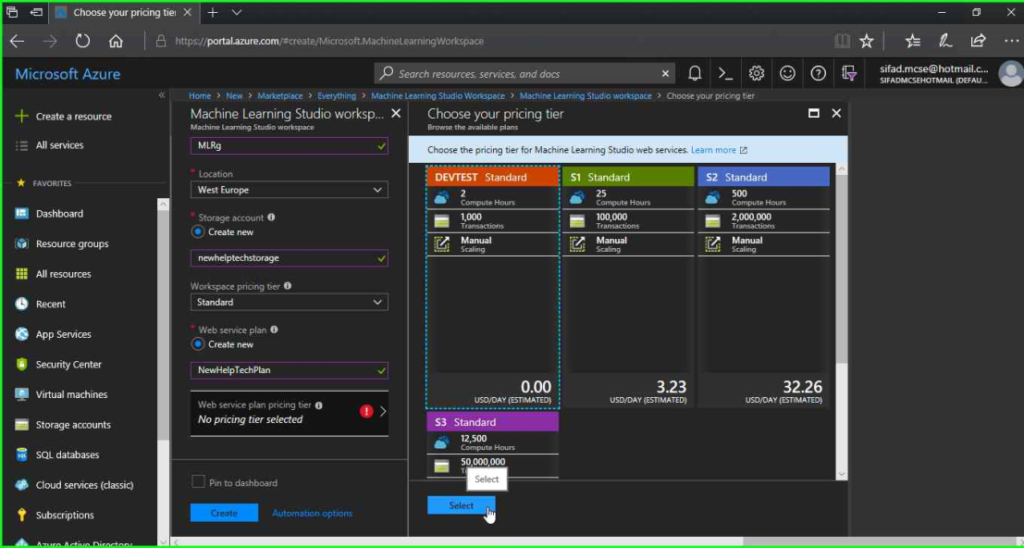Viewport: 1024px width, 548px height.
Task: Select Storage account Create new radio
Action: pos(198,232)
